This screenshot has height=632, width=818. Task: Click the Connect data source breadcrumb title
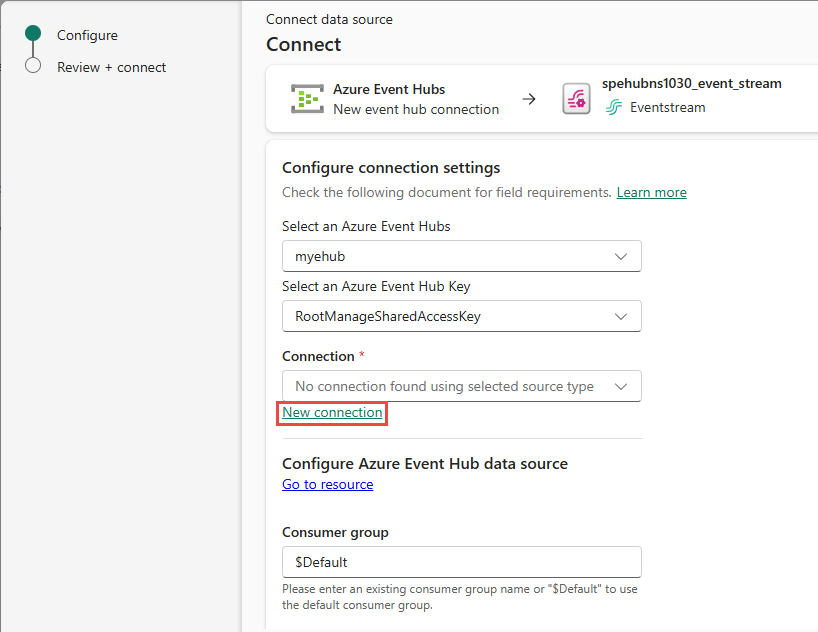point(329,19)
